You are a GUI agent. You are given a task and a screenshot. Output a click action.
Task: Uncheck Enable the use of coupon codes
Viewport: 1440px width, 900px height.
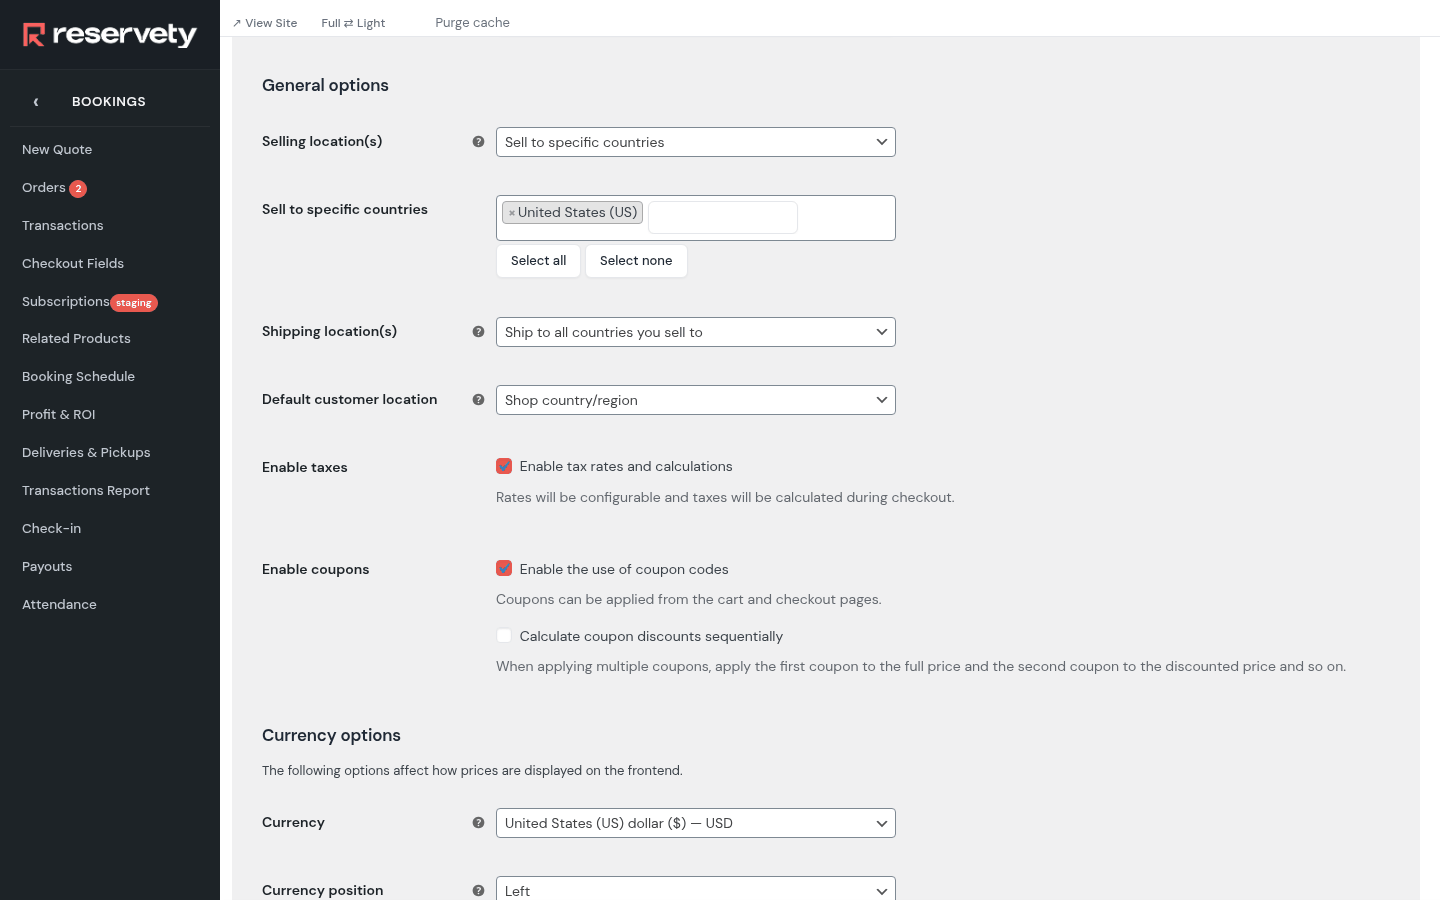(504, 568)
